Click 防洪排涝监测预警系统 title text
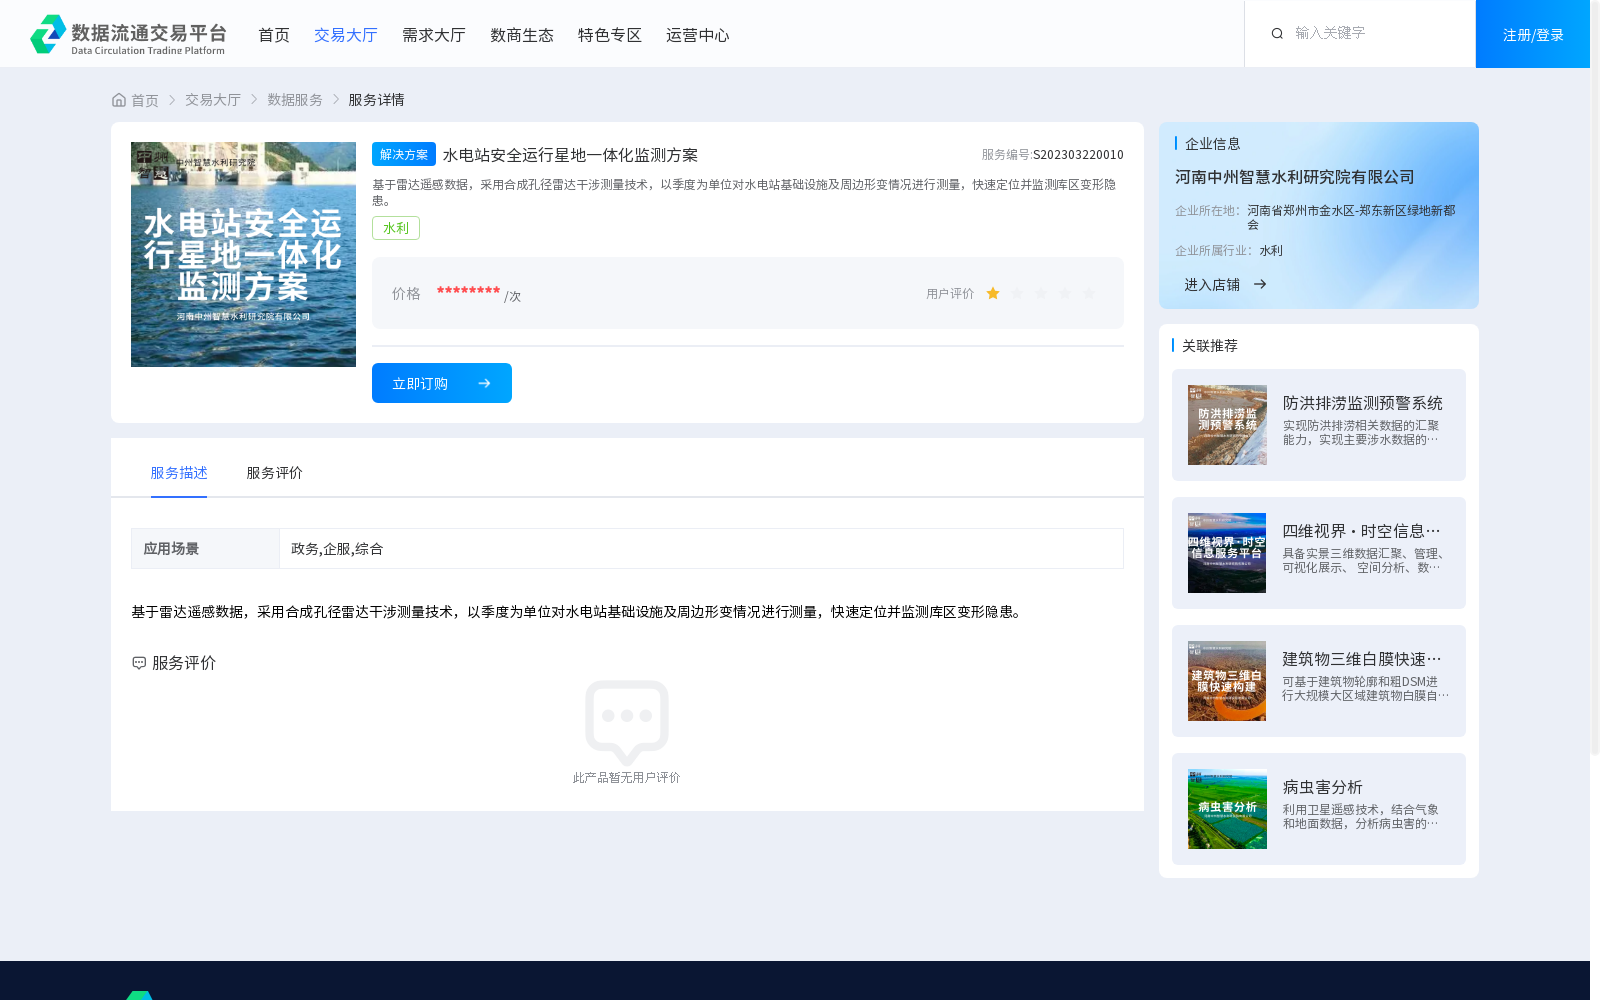This screenshot has height=1000, width=1600. (1363, 403)
